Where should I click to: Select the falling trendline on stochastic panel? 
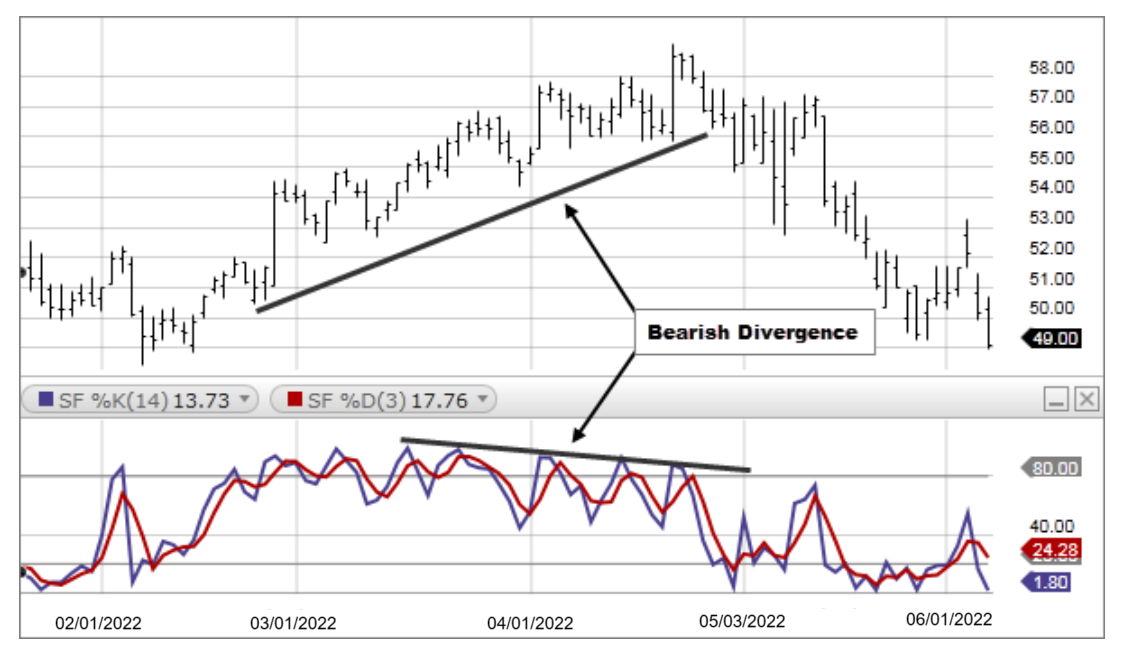575,454
